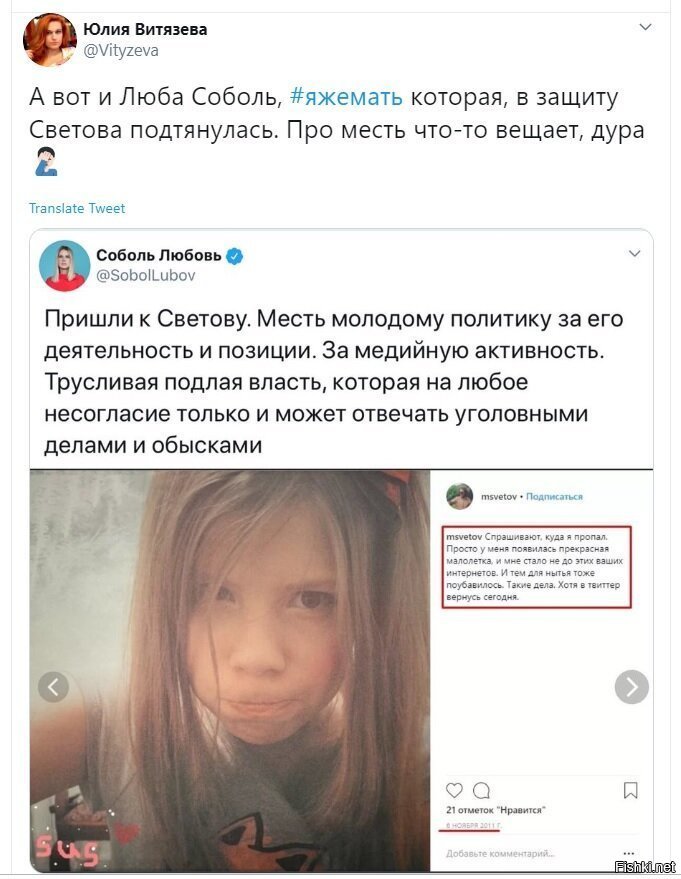Click Translate Tweet link

click(x=77, y=209)
